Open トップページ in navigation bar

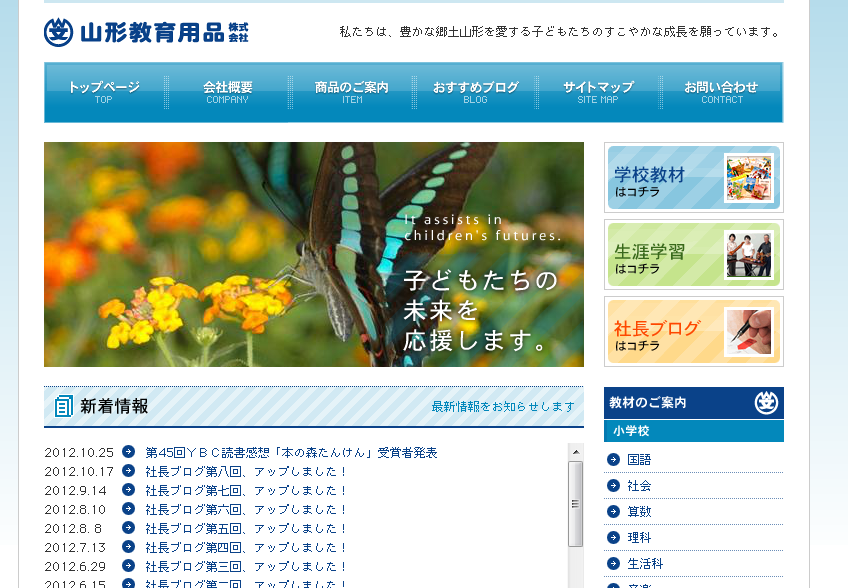coord(104,92)
